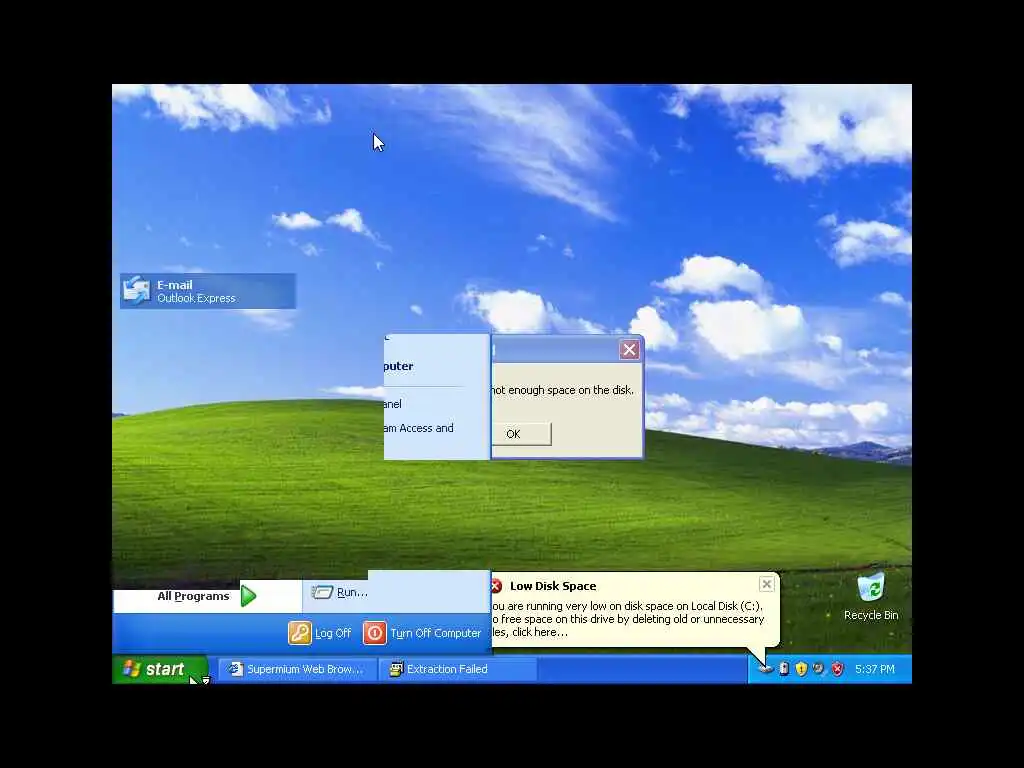Click the Supermium taskbar icon
The image size is (1024, 768).
tap(235, 669)
